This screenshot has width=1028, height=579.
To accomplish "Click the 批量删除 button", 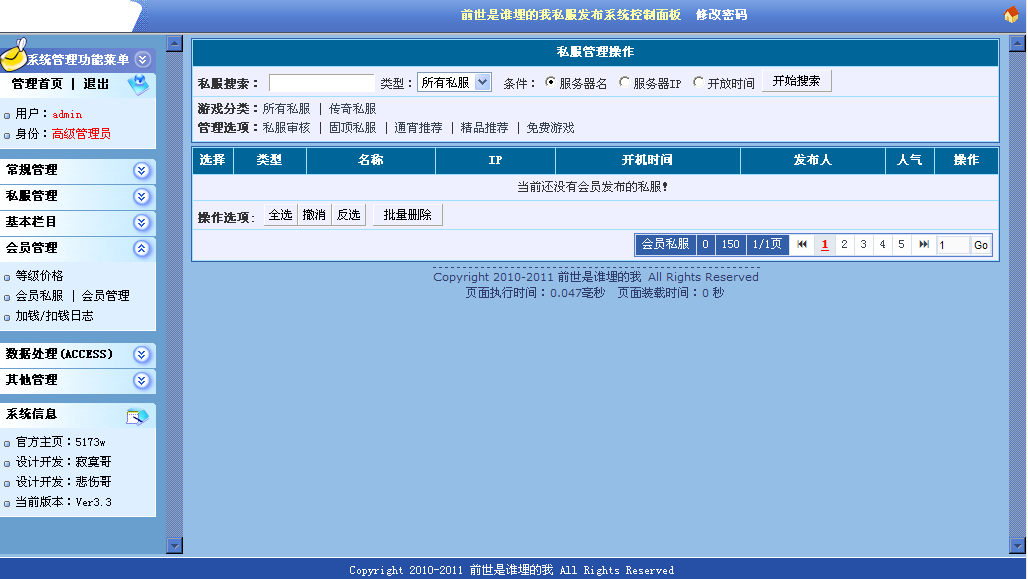I will click(x=407, y=215).
